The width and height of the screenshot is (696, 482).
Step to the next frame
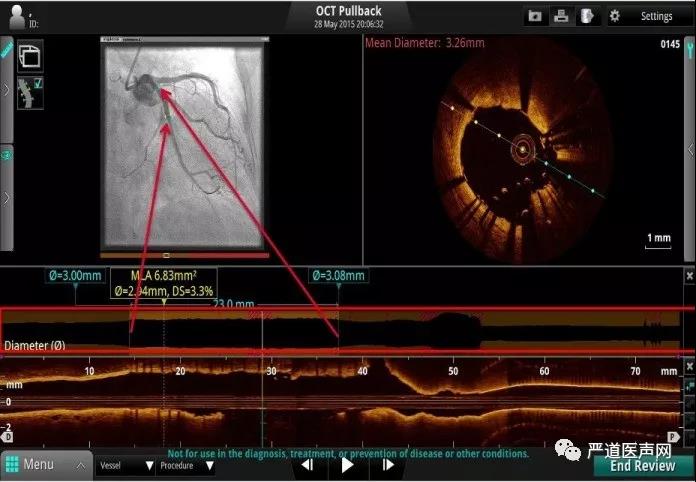387,464
